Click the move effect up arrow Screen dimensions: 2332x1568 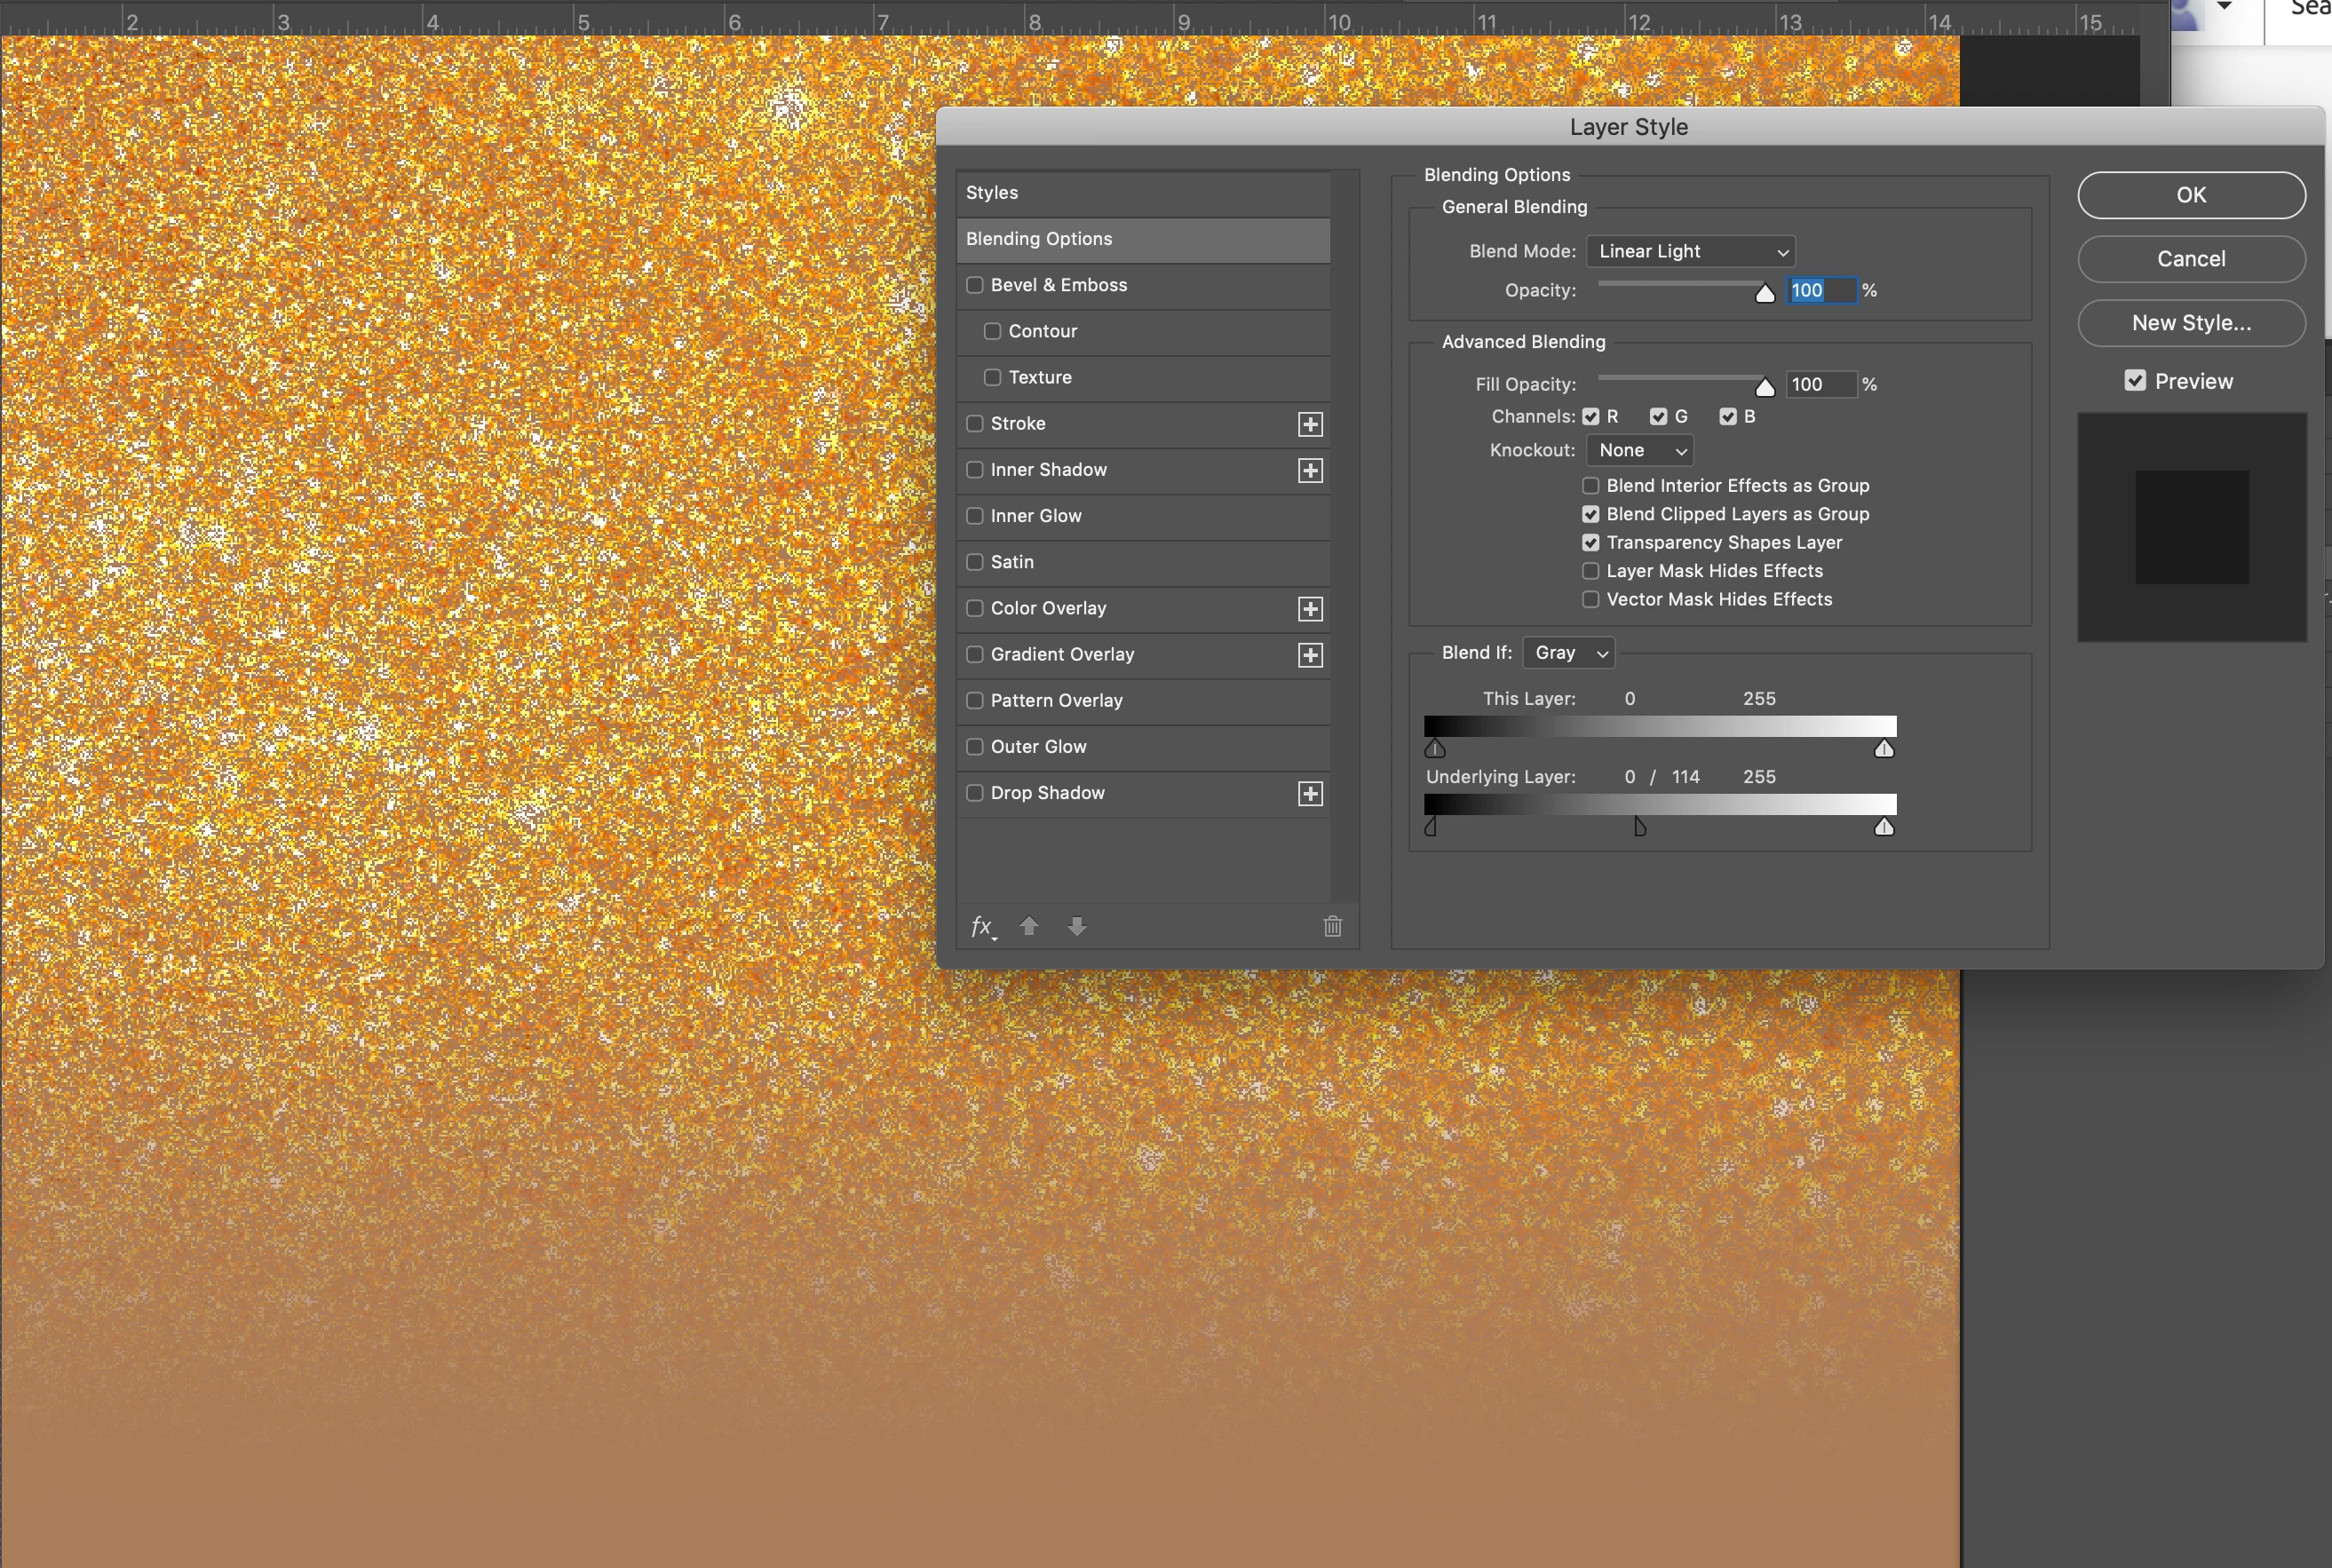tap(1029, 926)
